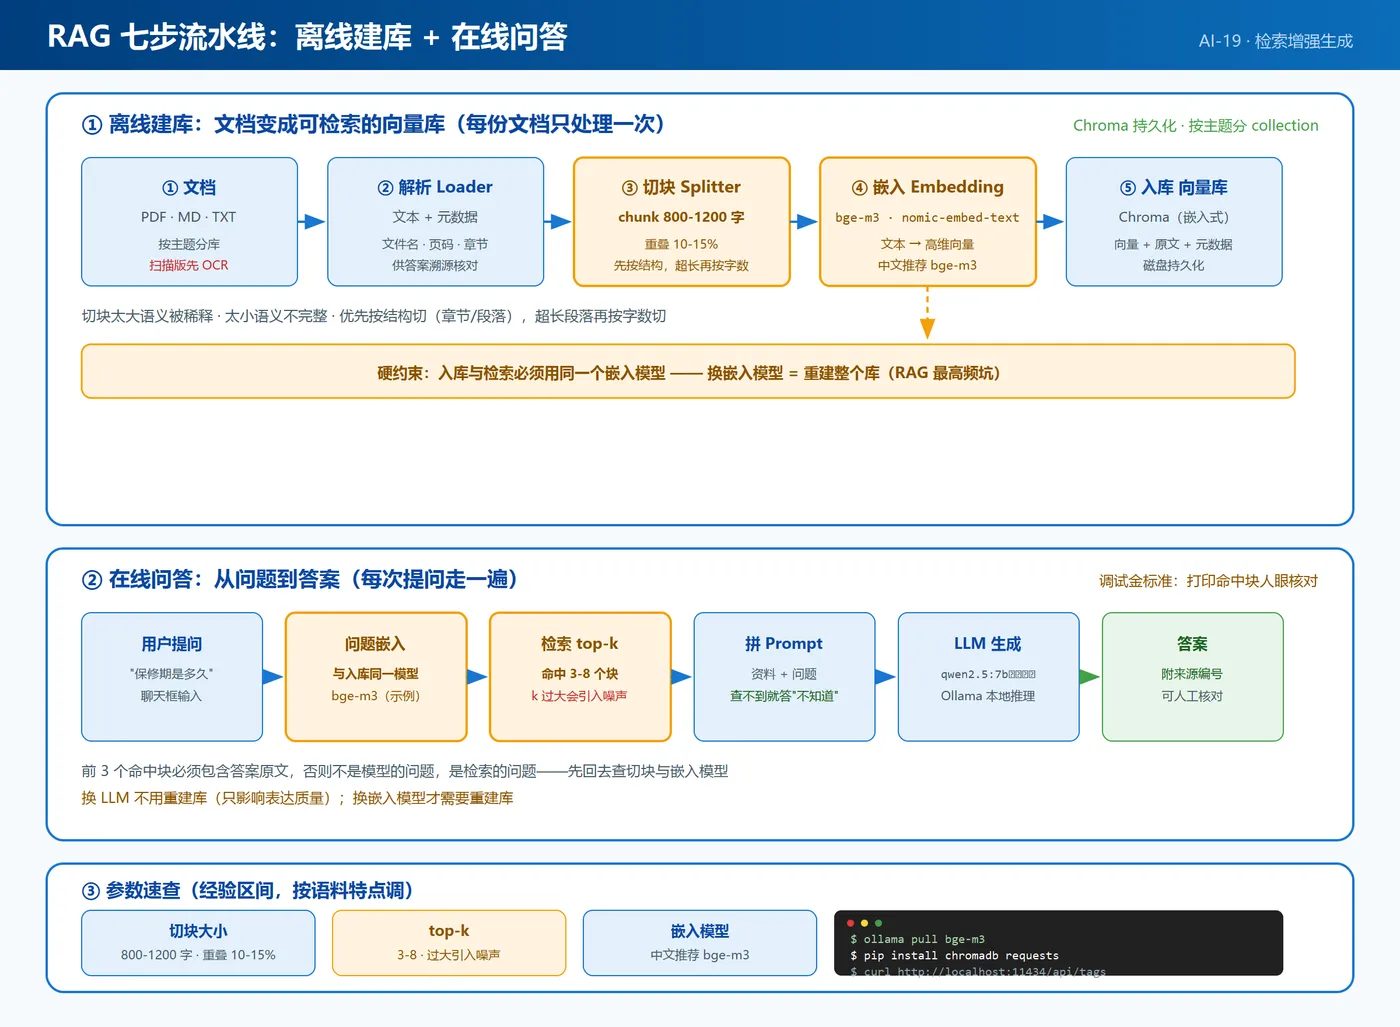Open the '检索 top-k' card

pos(580,677)
